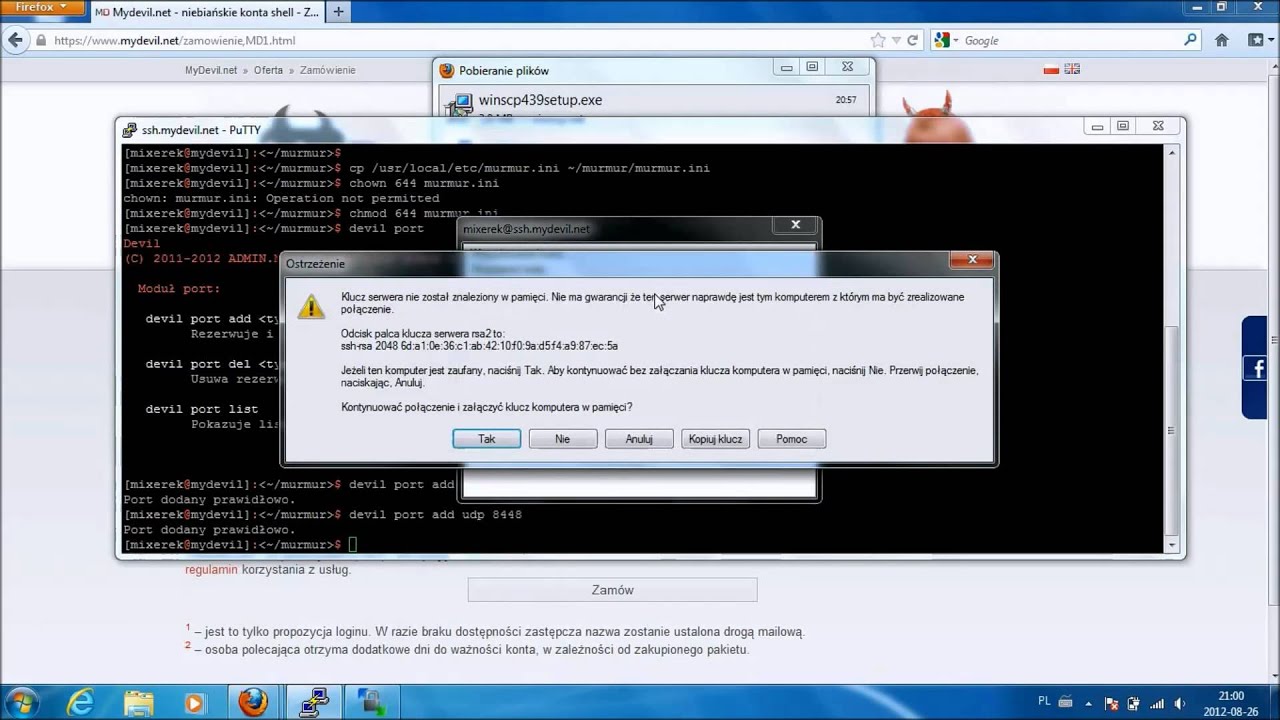Click the Oferta breadcrumb link
Screen dimensions: 1280x720
[268, 70]
